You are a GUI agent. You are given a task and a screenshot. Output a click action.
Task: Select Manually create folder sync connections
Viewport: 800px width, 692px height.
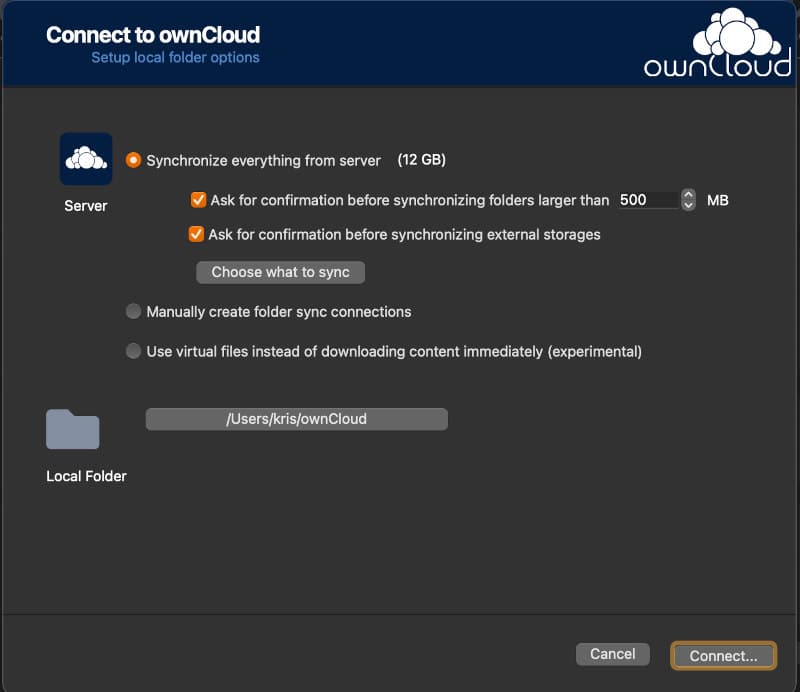pyautogui.click(x=133, y=311)
